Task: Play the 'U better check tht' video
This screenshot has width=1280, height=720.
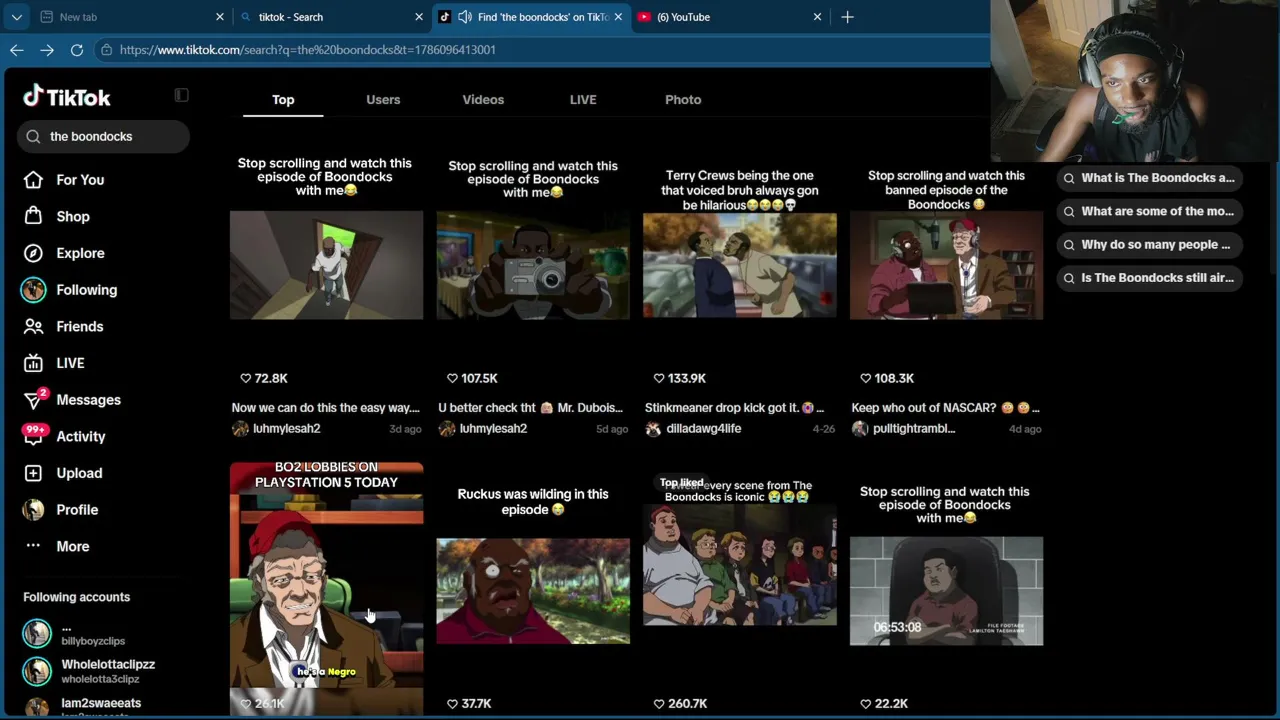Action: click(533, 265)
